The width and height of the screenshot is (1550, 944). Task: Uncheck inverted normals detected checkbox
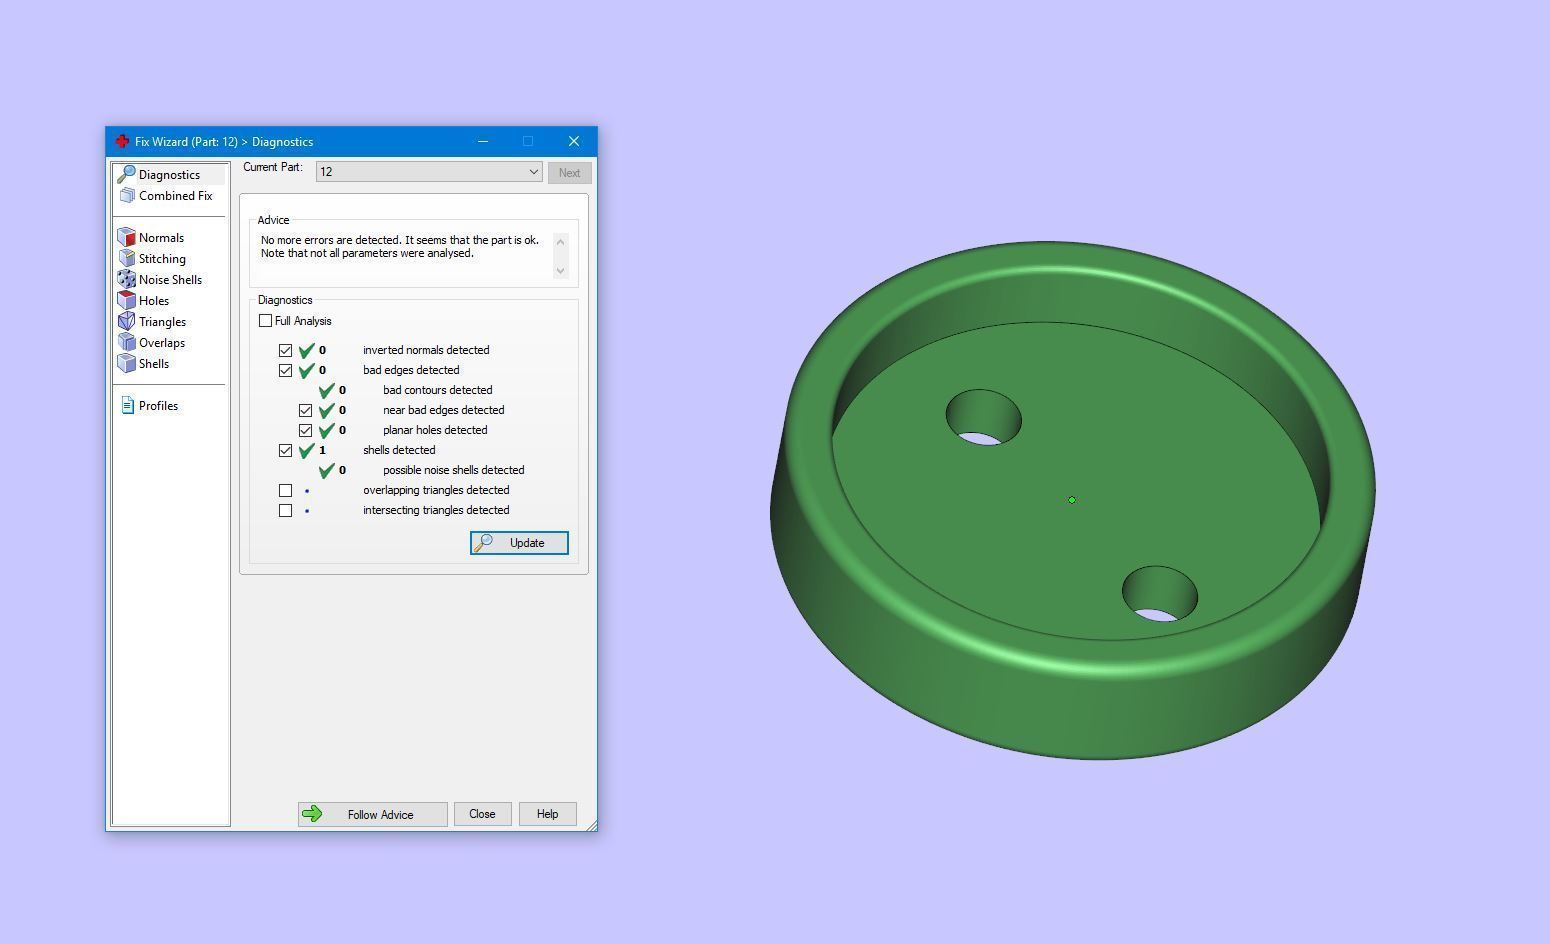click(x=285, y=351)
